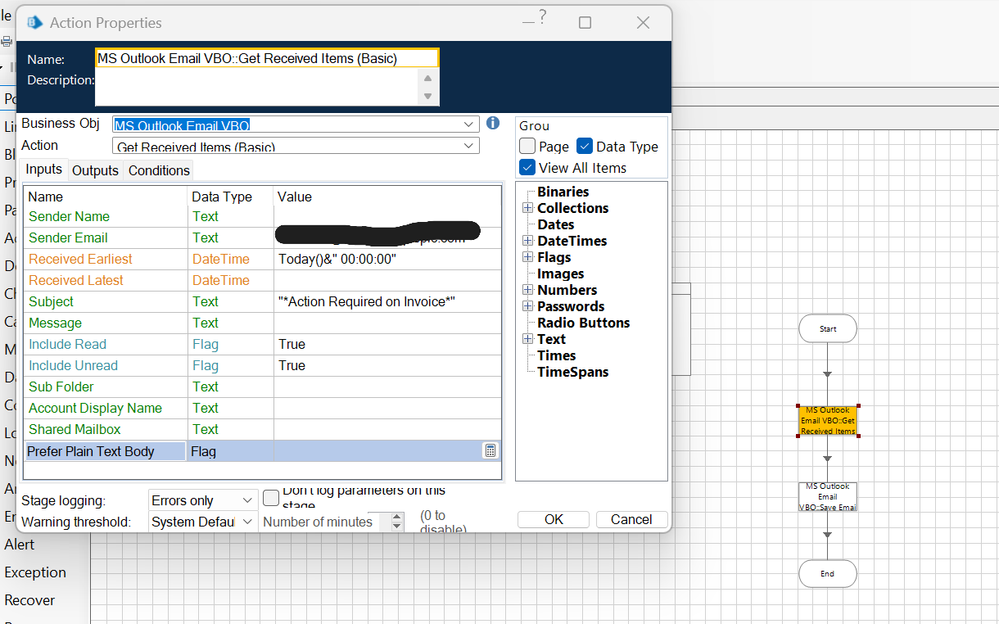This screenshot has width=999, height=624.
Task: Switch to the Inputs tab
Action: point(44,170)
